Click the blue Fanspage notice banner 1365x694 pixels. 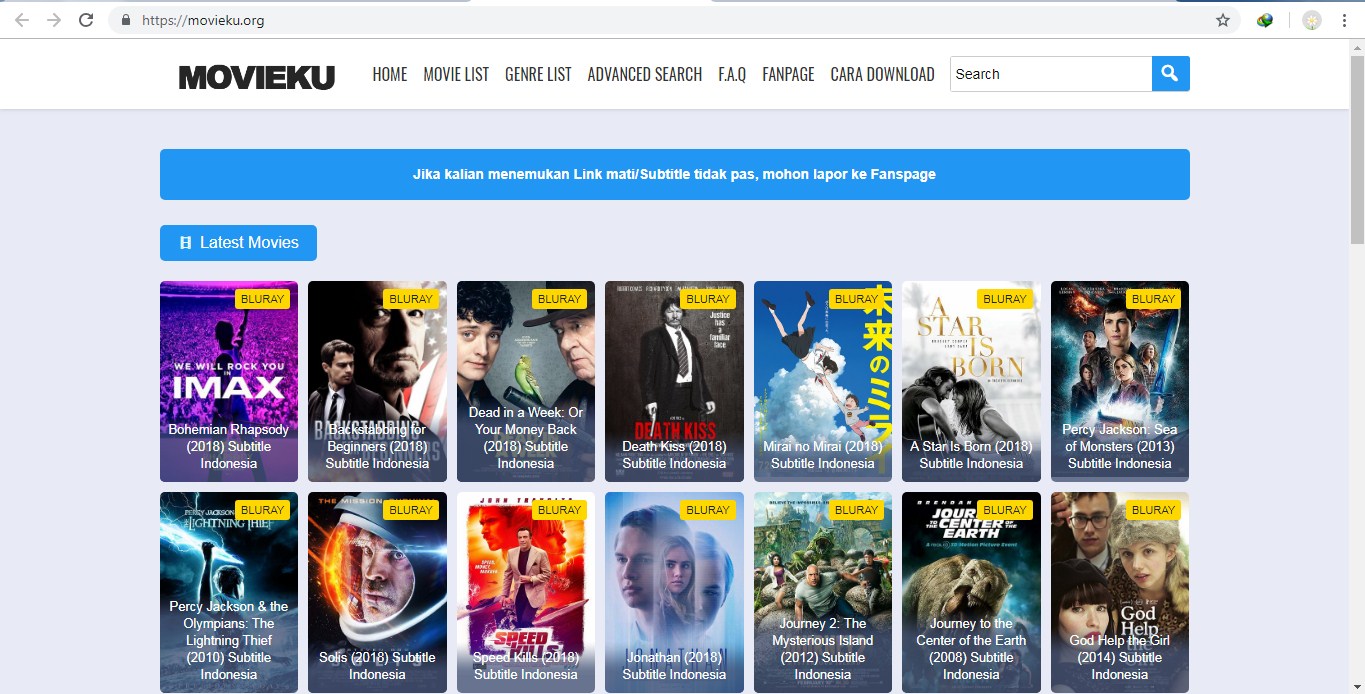point(675,174)
